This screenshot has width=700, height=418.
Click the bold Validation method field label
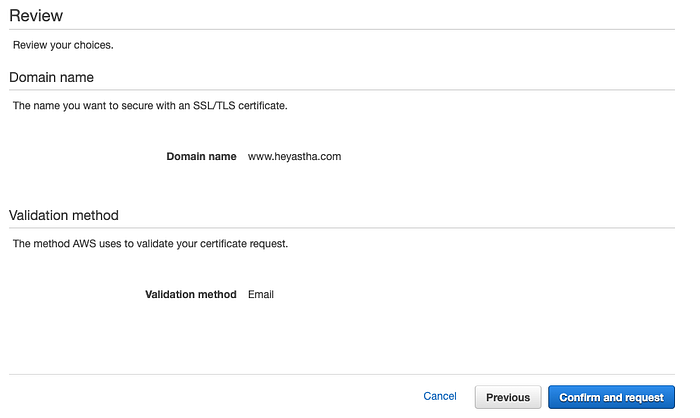coord(191,294)
